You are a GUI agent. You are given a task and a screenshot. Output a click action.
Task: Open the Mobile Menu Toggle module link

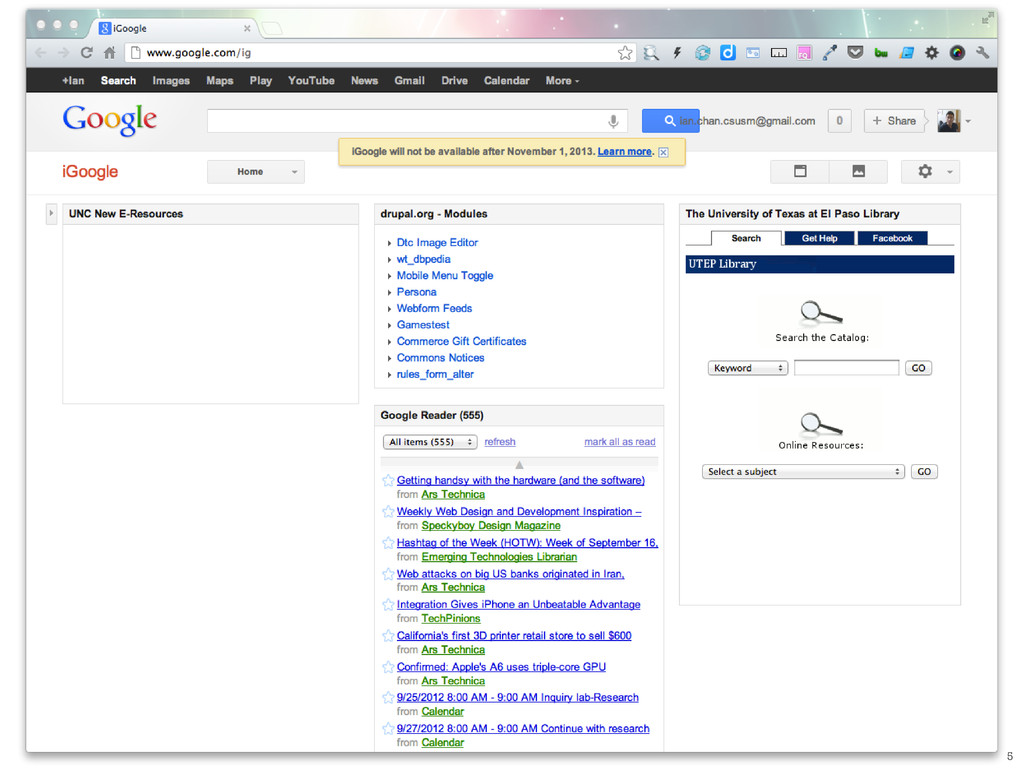(445, 276)
